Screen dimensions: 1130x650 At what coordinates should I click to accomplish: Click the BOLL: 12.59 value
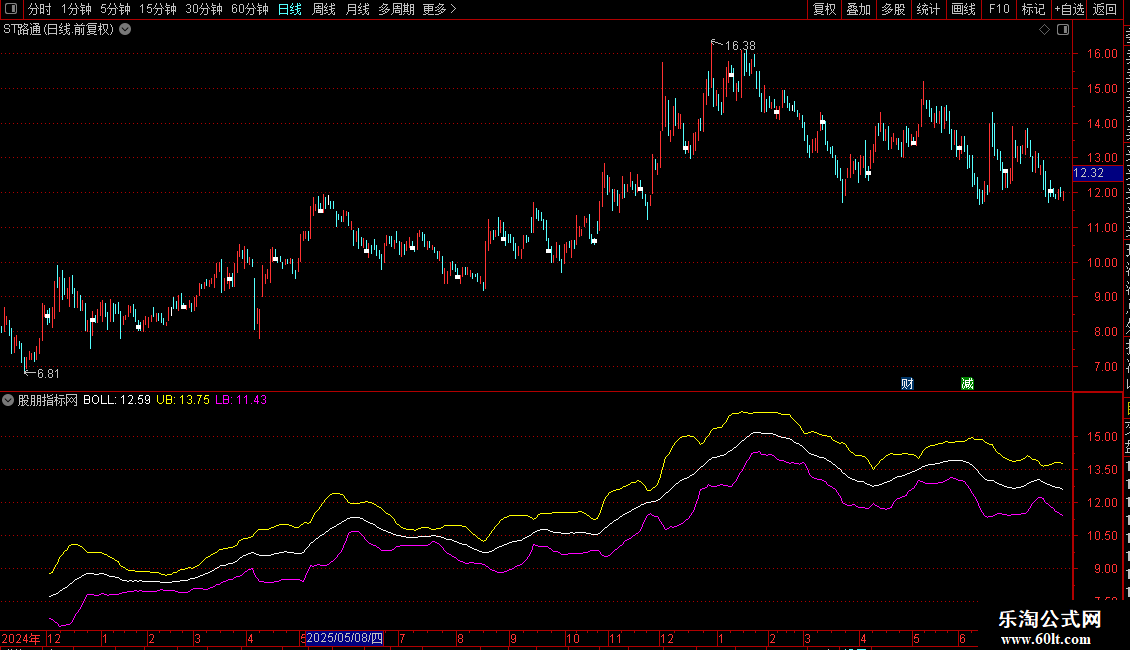[x=117, y=400]
